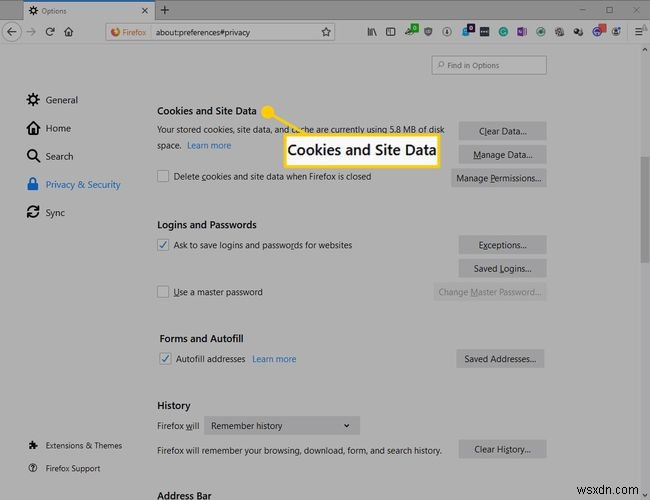This screenshot has width=650, height=500.
Task: Click the extension icon with green badge
Action: (x=412, y=30)
